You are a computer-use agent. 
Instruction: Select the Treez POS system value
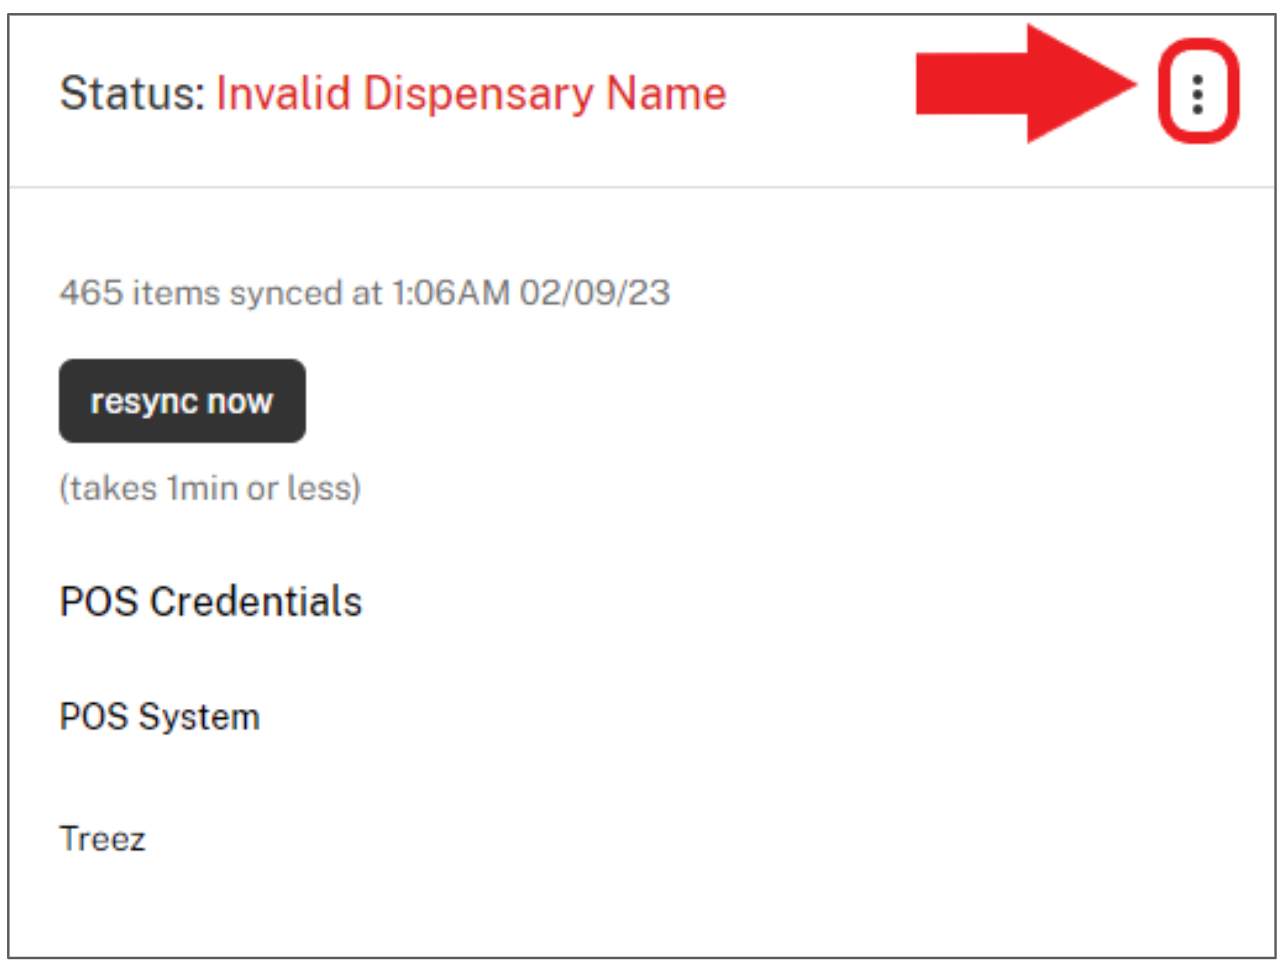tap(103, 838)
